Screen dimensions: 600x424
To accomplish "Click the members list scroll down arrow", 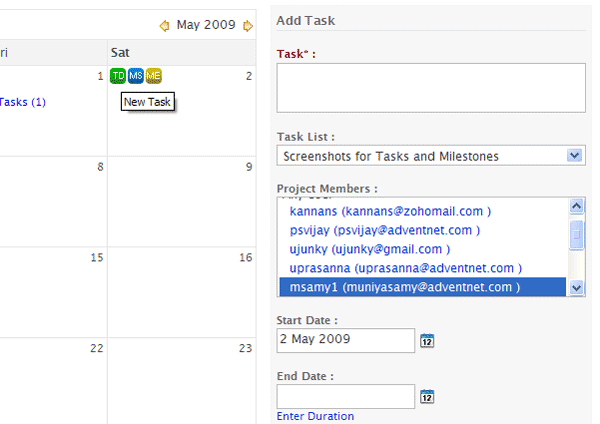I will coord(576,287).
